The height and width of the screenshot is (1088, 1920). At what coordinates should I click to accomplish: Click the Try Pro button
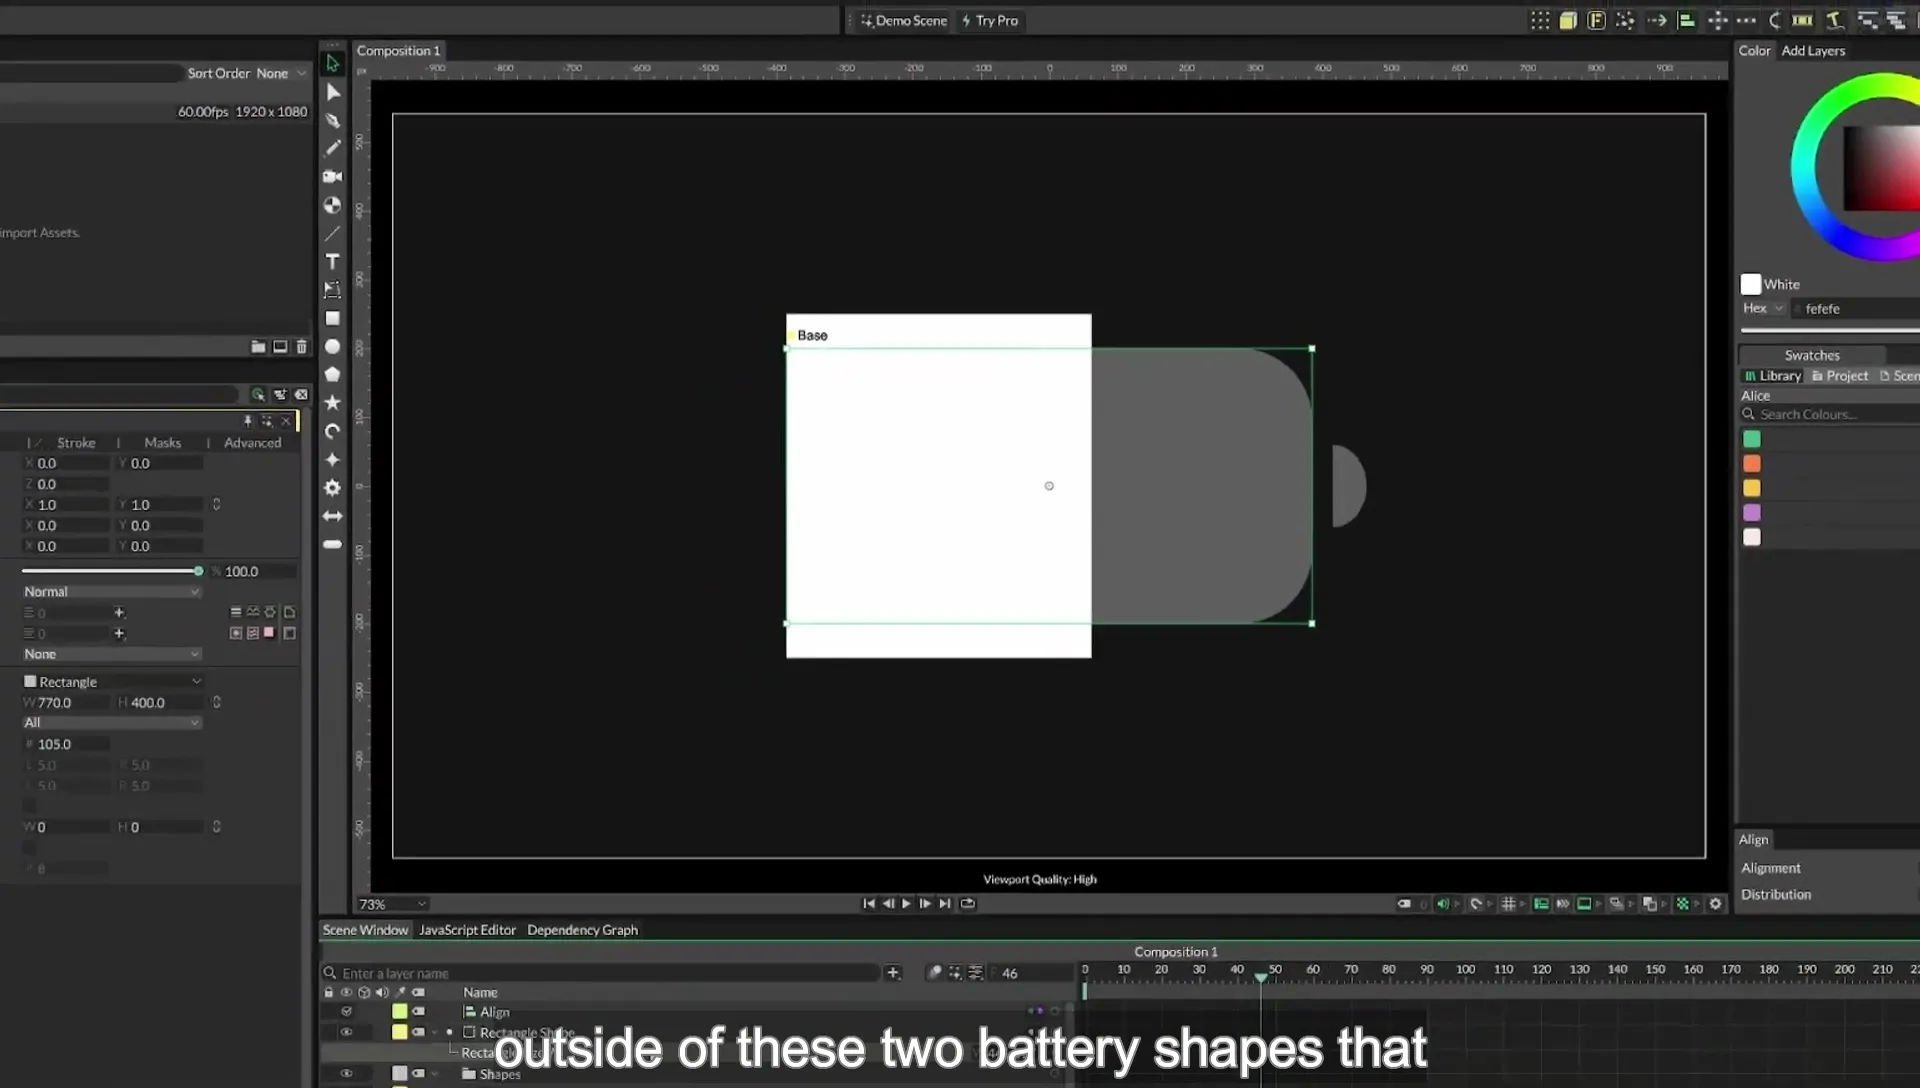[990, 21]
